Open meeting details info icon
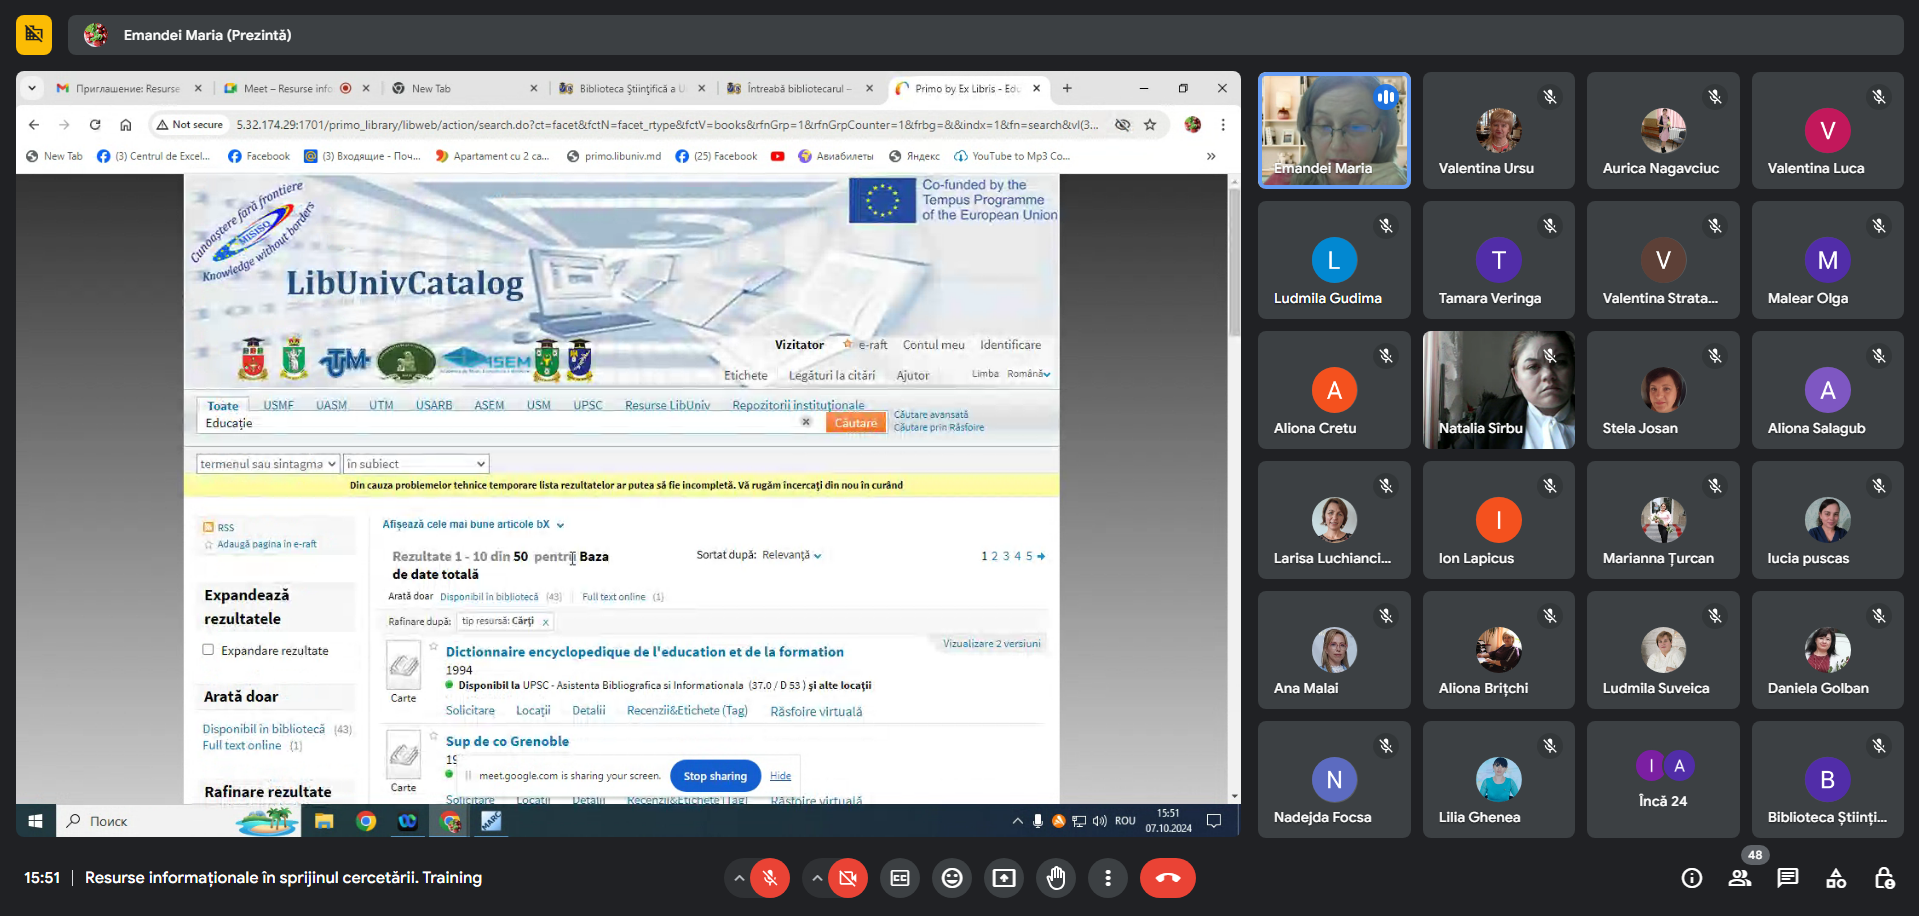1919x916 pixels. click(1691, 878)
